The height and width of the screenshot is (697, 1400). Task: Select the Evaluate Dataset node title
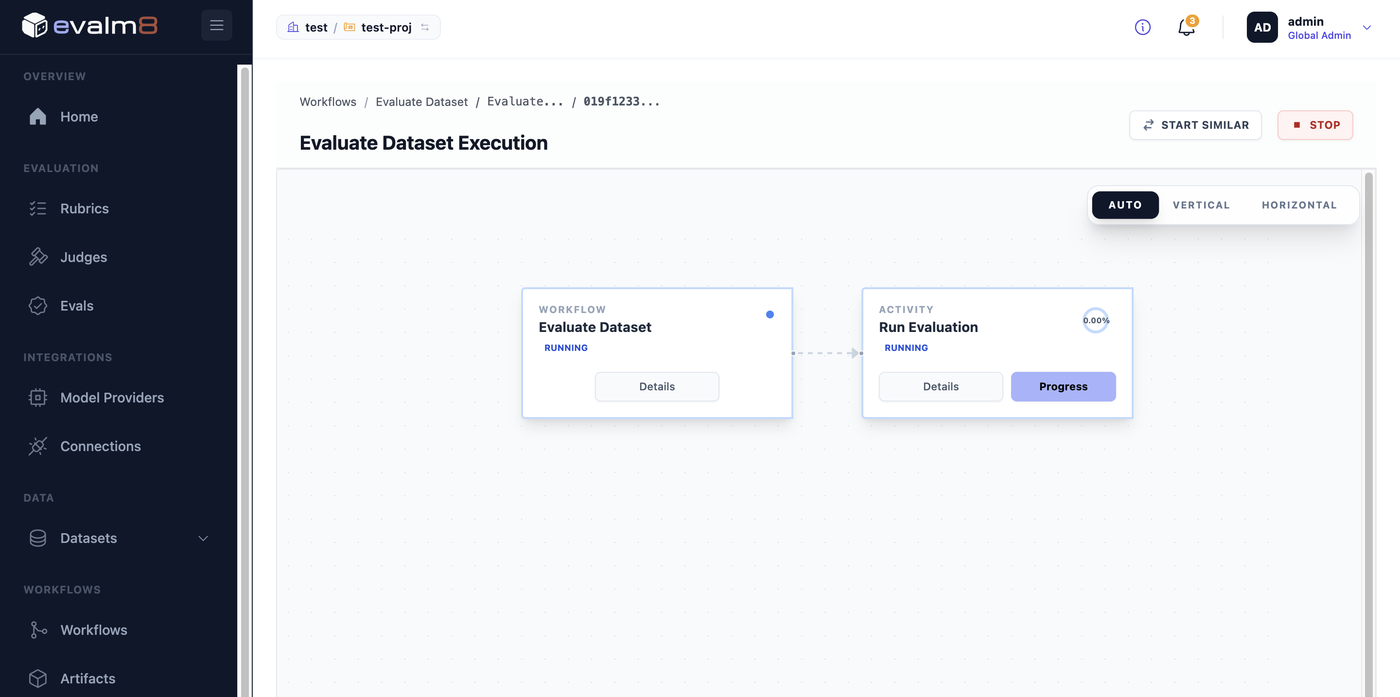pos(595,327)
